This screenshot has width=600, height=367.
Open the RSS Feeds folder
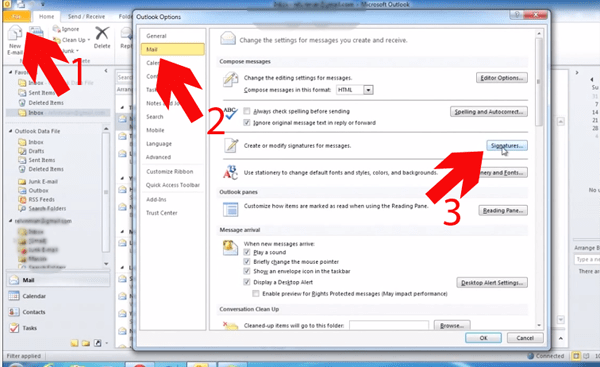pyautogui.click(x=37, y=199)
